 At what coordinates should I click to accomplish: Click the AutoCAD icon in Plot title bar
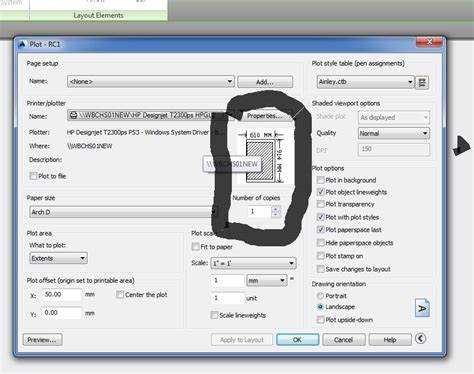point(22,44)
